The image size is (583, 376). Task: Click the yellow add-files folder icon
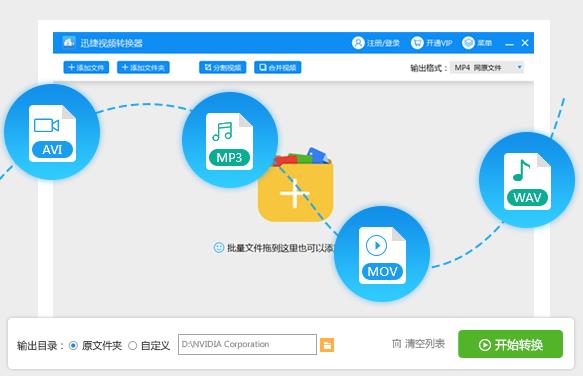point(295,185)
